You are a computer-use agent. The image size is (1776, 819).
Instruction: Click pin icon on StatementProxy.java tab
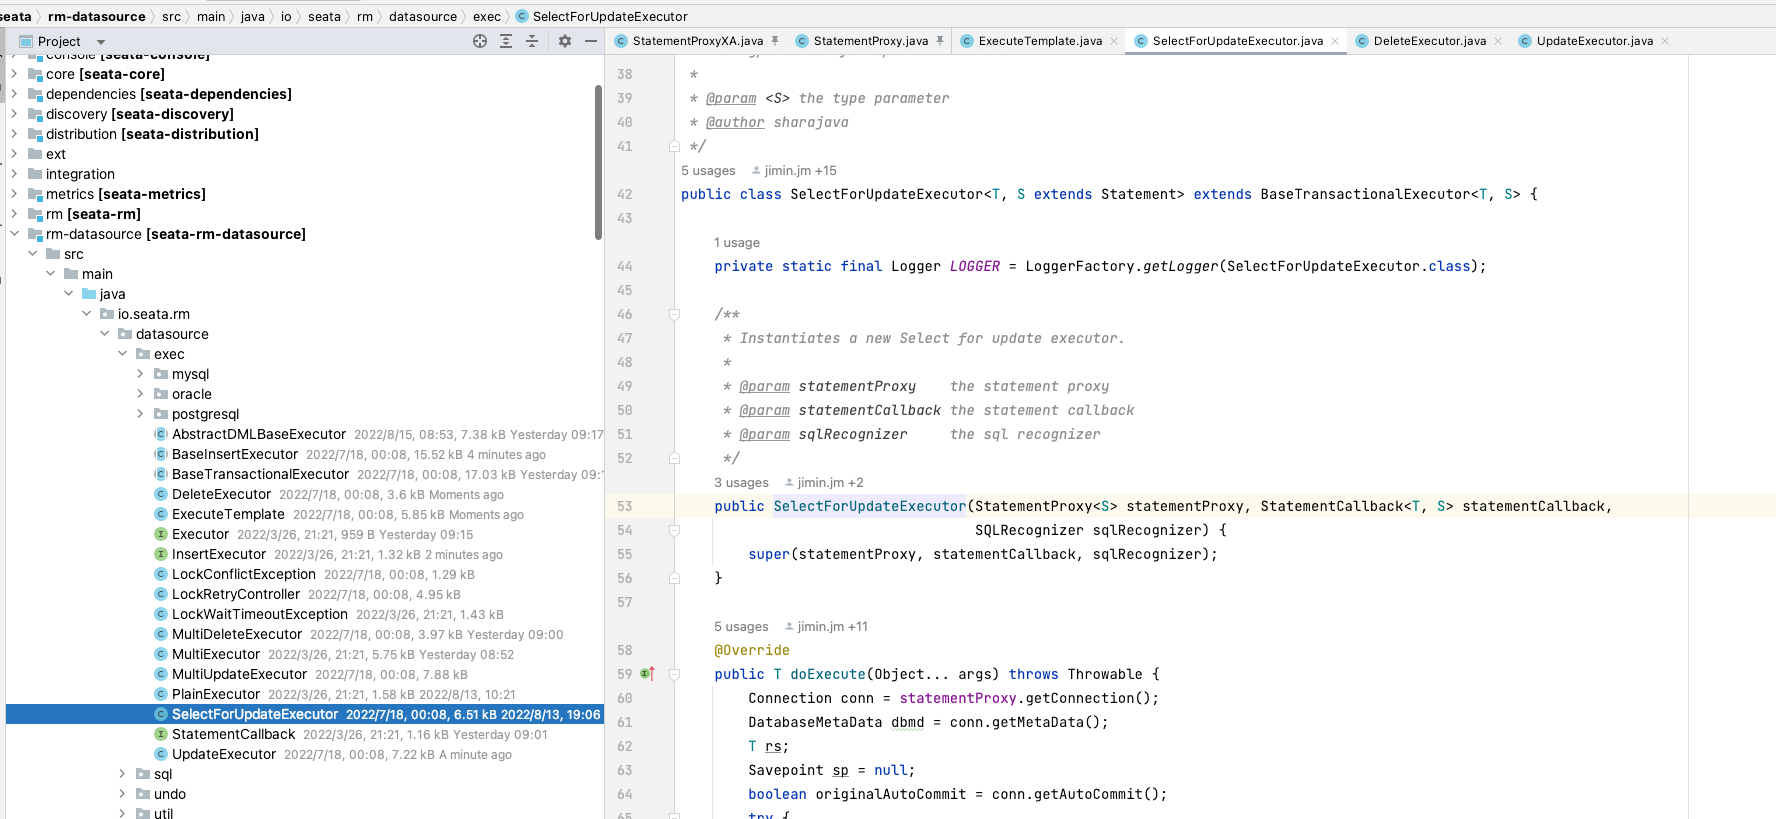point(940,41)
